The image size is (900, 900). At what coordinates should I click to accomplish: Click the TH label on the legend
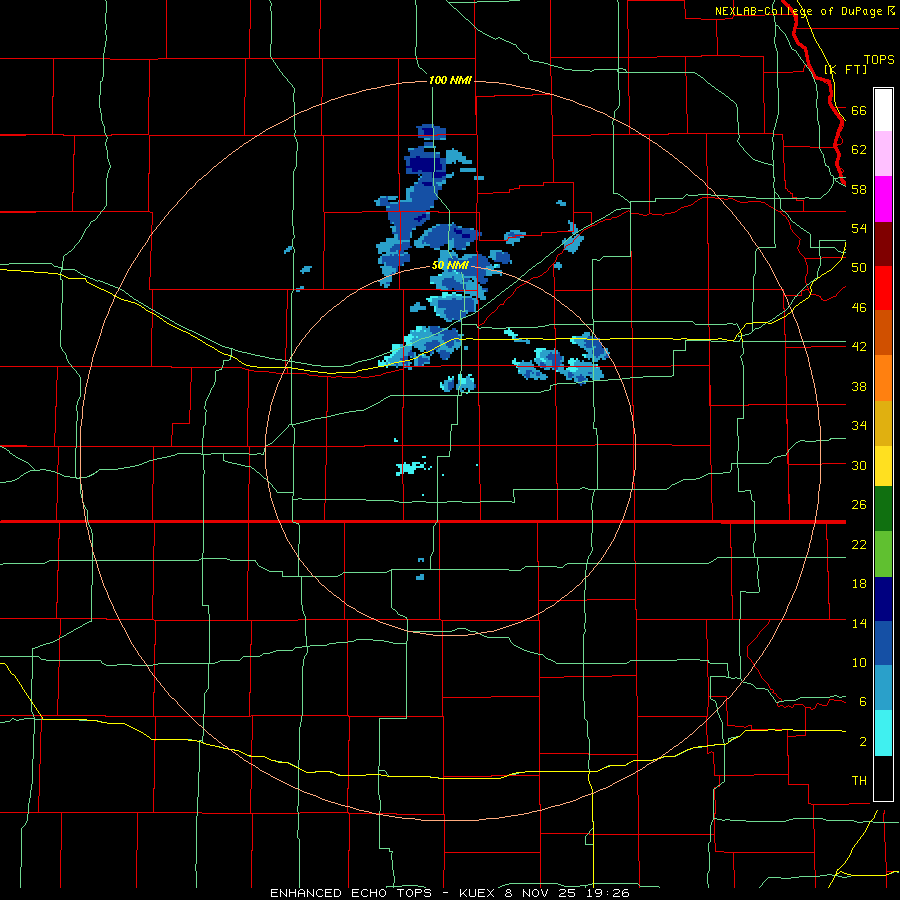pos(859,780)
